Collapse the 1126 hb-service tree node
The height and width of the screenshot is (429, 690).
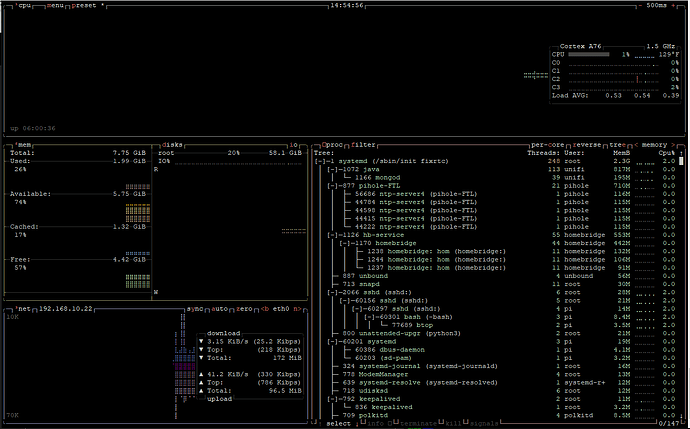click(333, 234)
